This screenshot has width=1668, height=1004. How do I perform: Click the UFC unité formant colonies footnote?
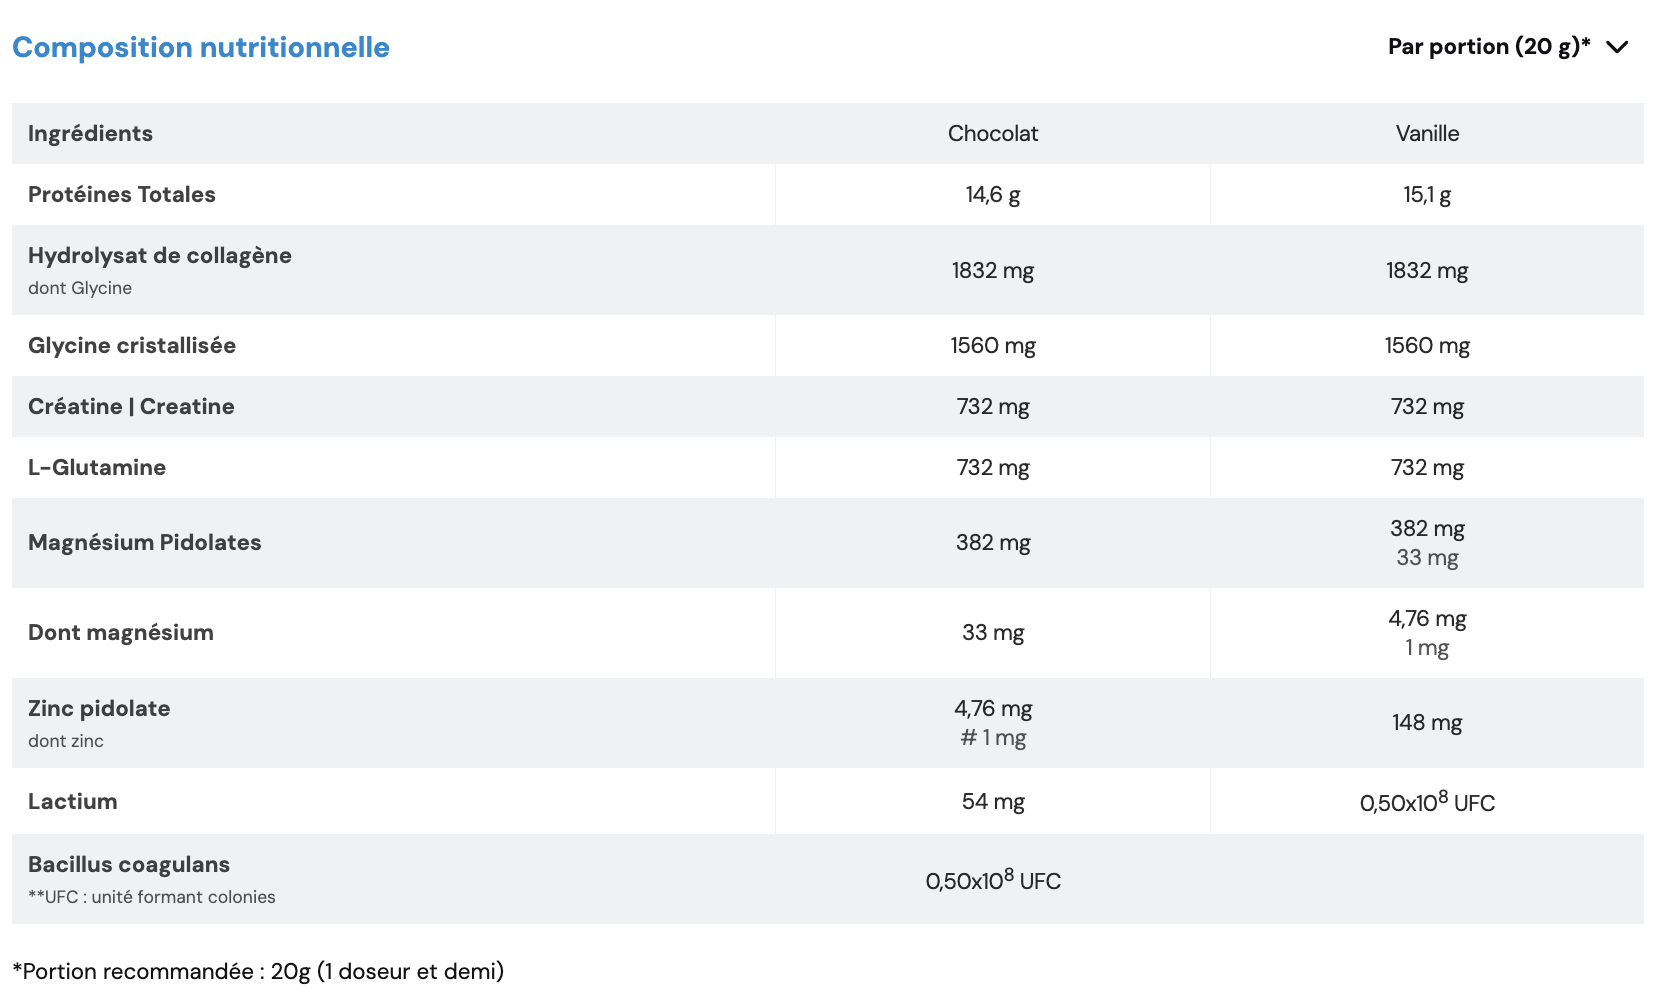click(x=152, y=897)
